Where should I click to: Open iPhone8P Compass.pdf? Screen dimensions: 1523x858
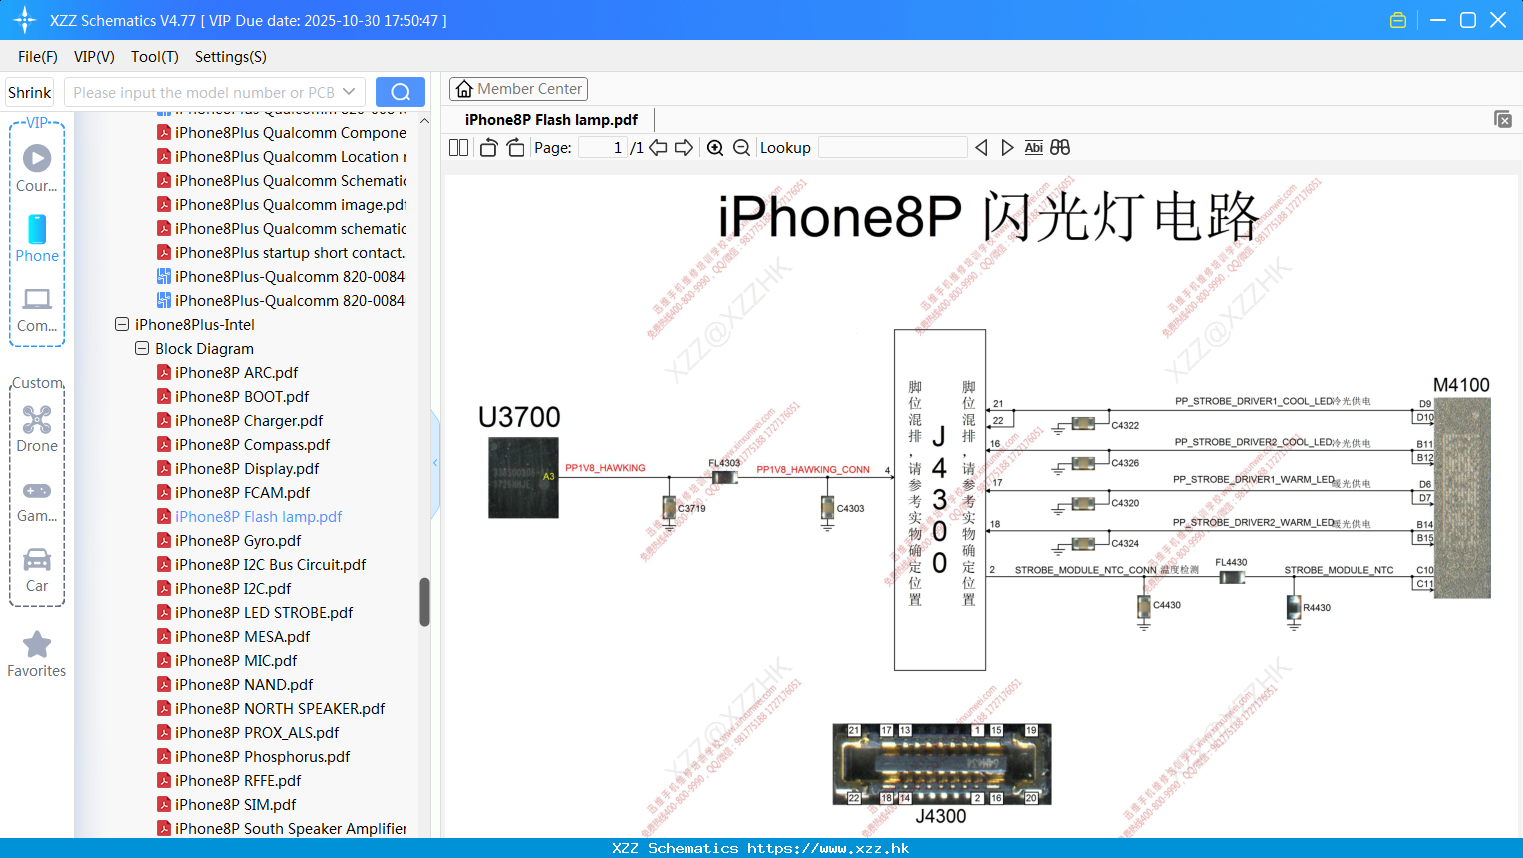click(x=252, y=445)
